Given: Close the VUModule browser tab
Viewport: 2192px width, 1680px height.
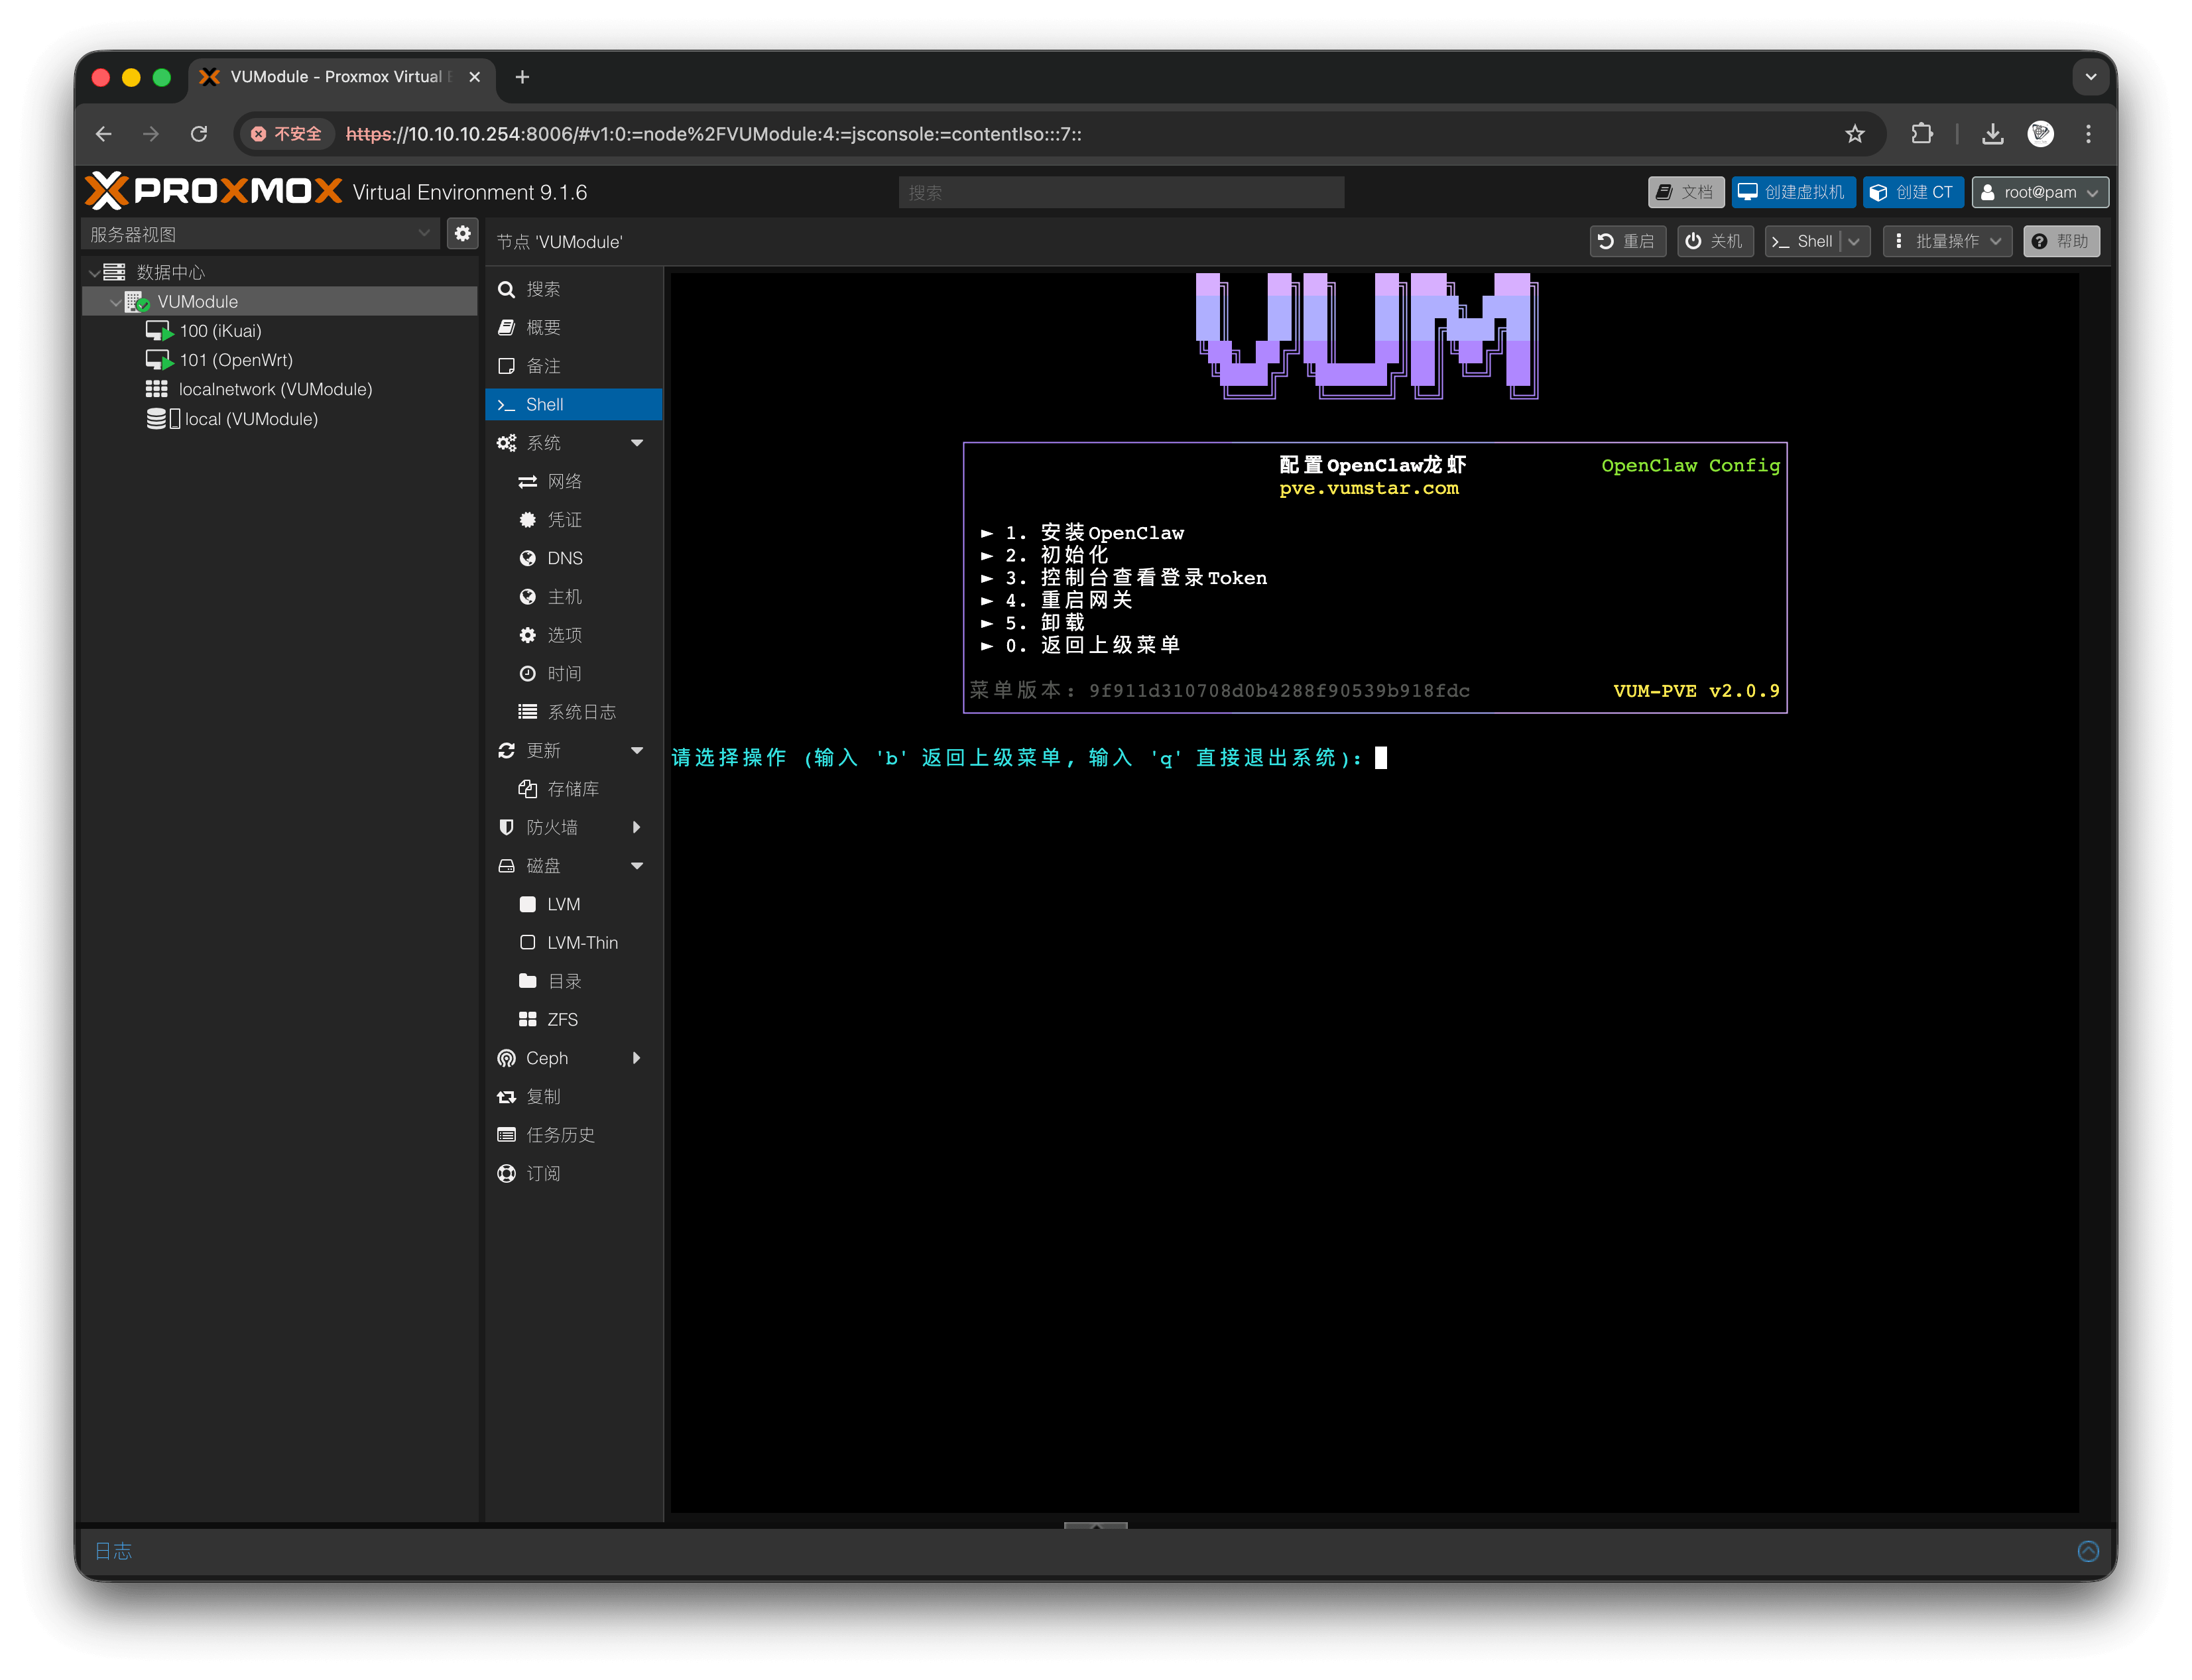Looking at the screenshot, I should tap(475, 77).
